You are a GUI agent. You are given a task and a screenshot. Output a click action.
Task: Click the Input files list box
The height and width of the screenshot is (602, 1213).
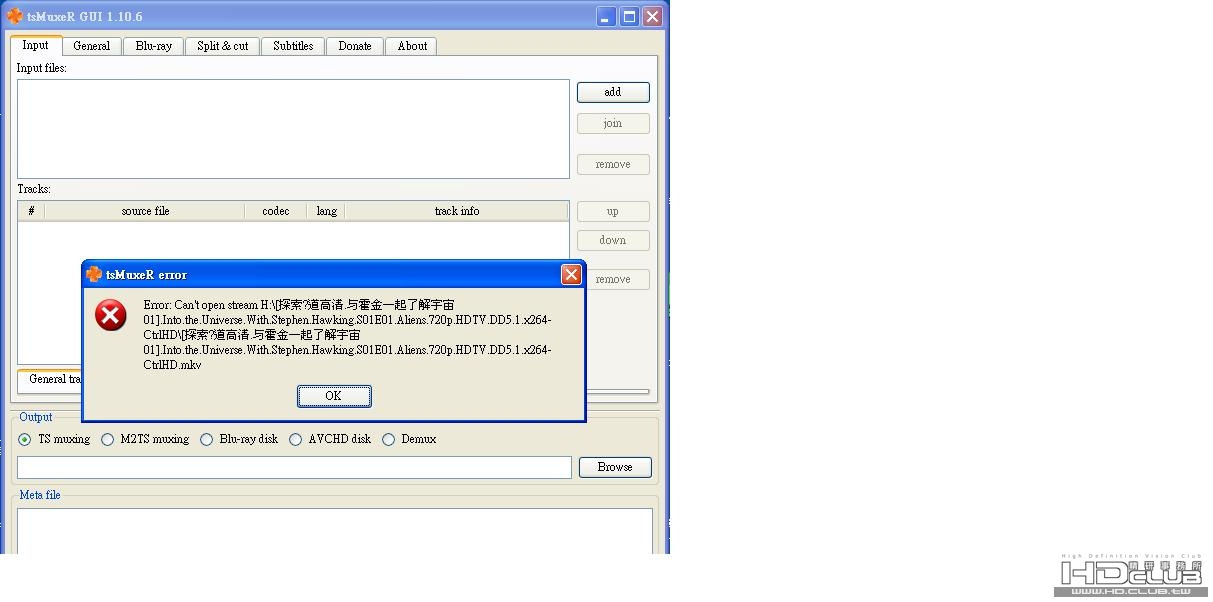pos(293,129)
